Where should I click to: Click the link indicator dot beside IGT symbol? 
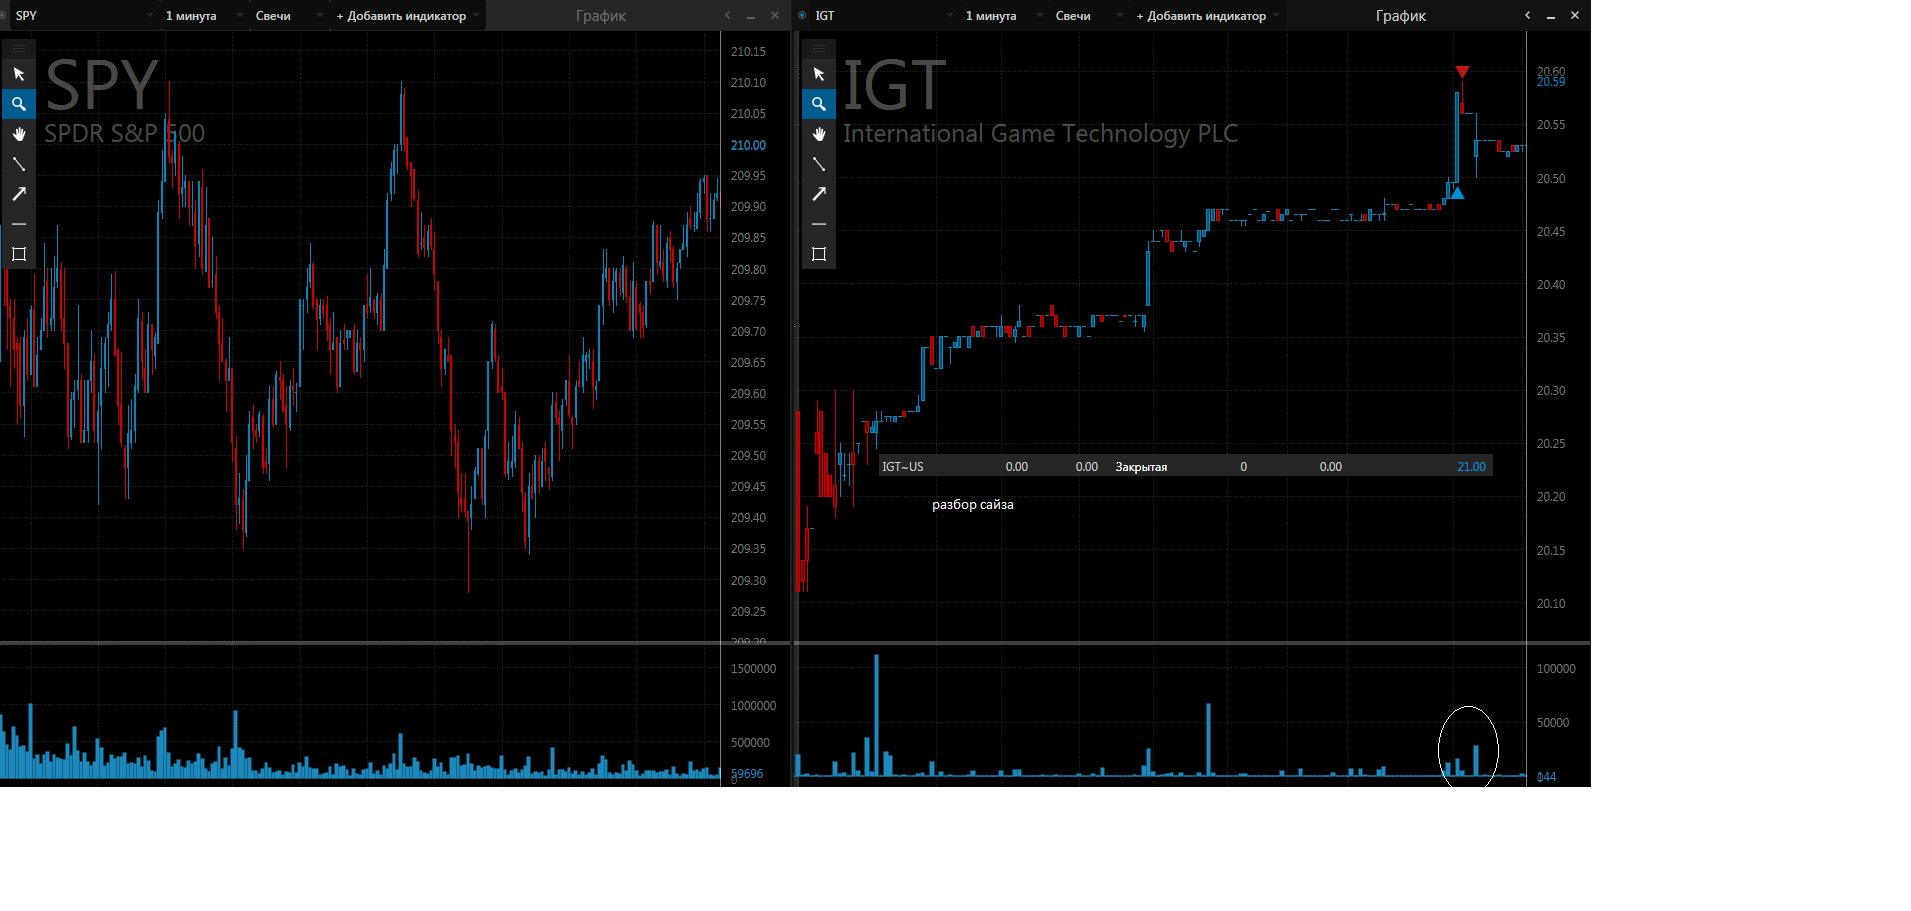[x=802, y=15]
